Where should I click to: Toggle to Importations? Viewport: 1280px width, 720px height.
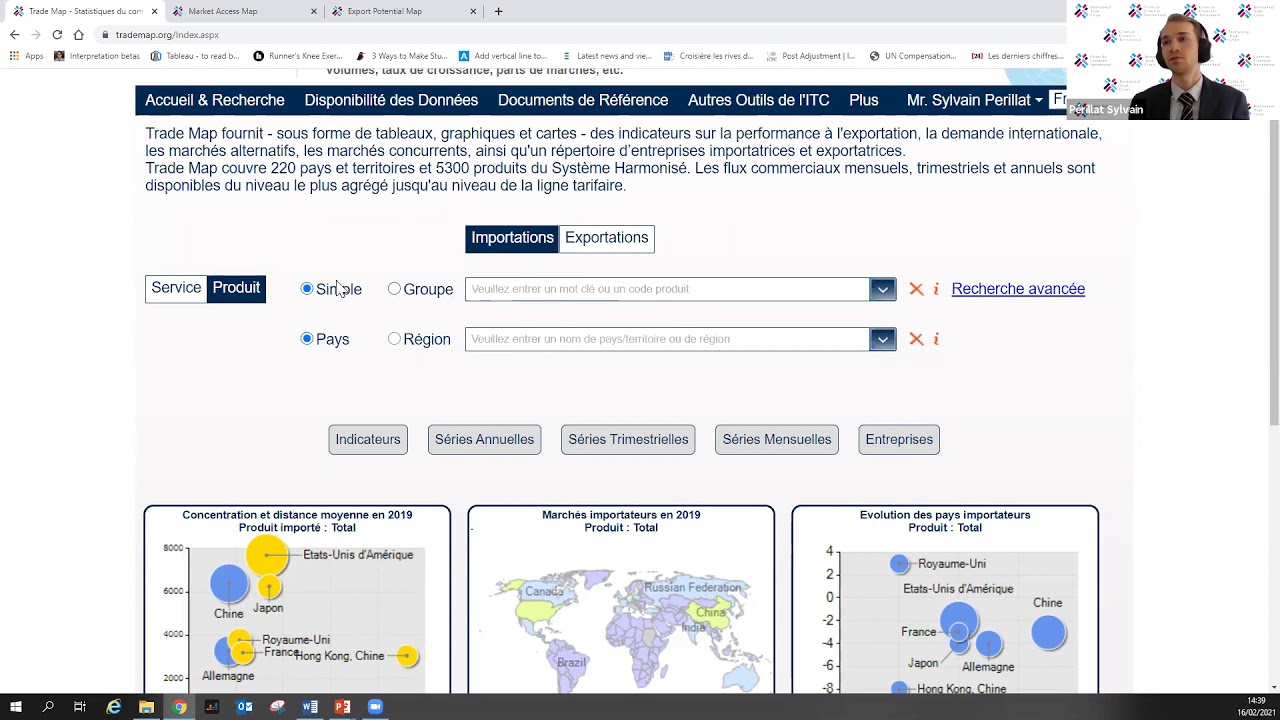point(512,238)
